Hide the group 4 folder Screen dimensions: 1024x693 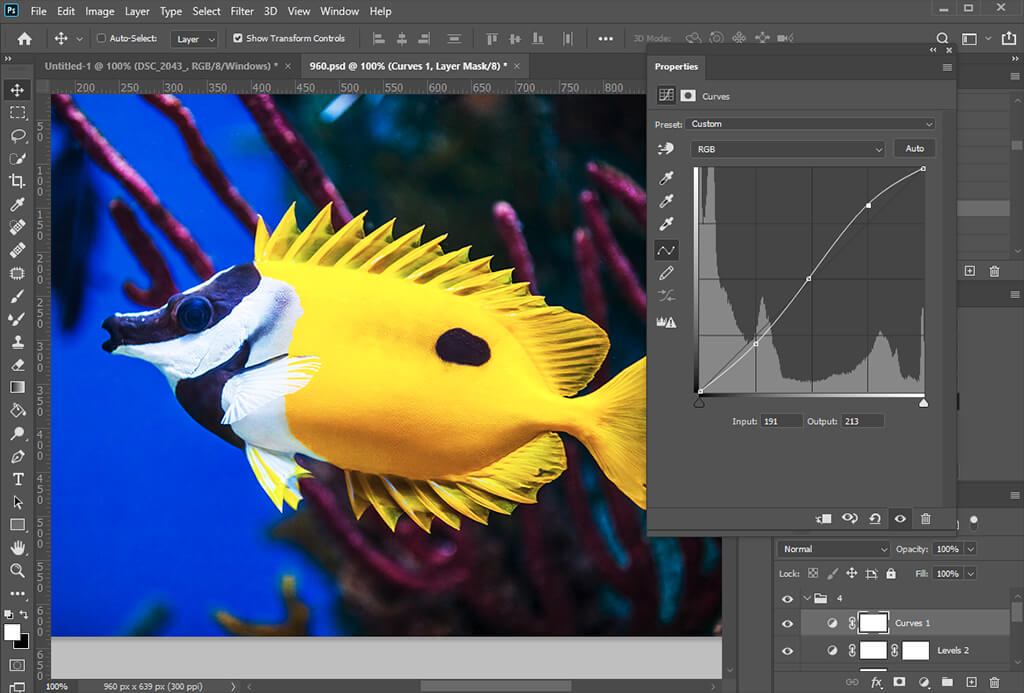[788, 599]
